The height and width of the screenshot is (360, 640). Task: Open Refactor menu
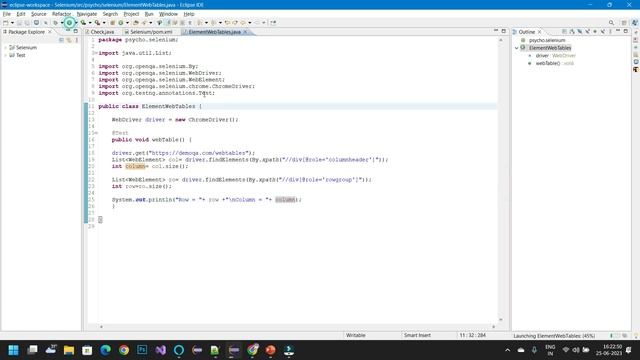(61, 14)
